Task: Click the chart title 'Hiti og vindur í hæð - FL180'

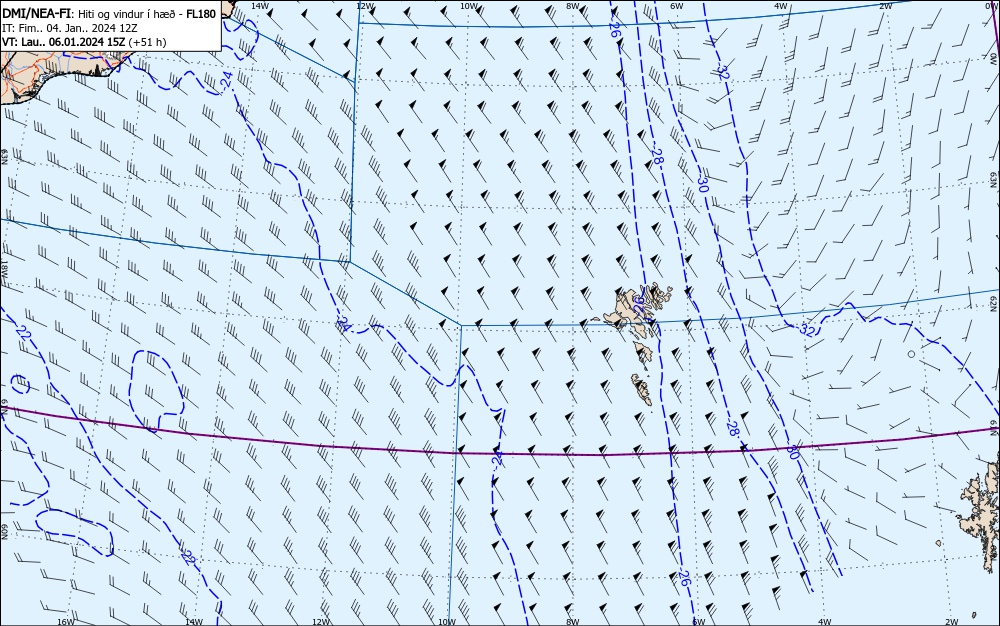Action: 147,14
